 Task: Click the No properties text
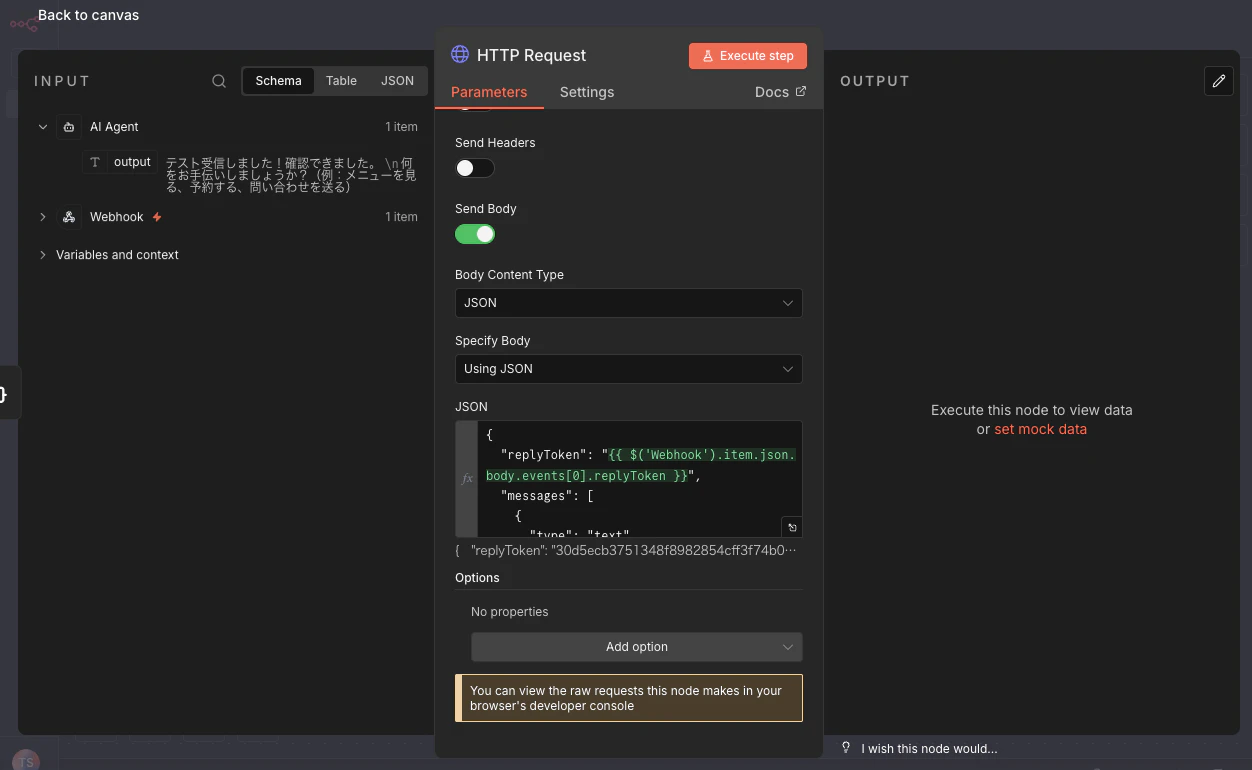pyautogui.click(x=509, y=612)
